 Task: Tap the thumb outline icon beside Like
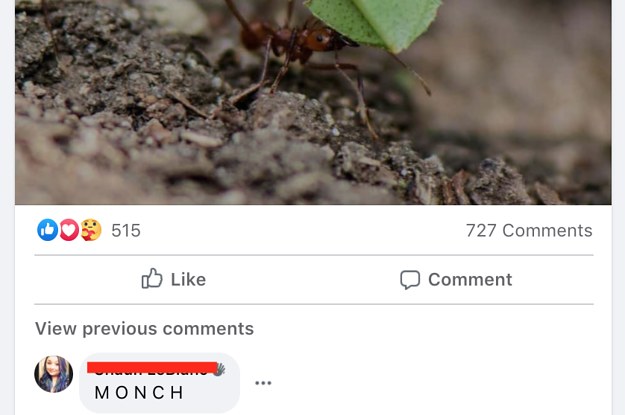[152, 278]
